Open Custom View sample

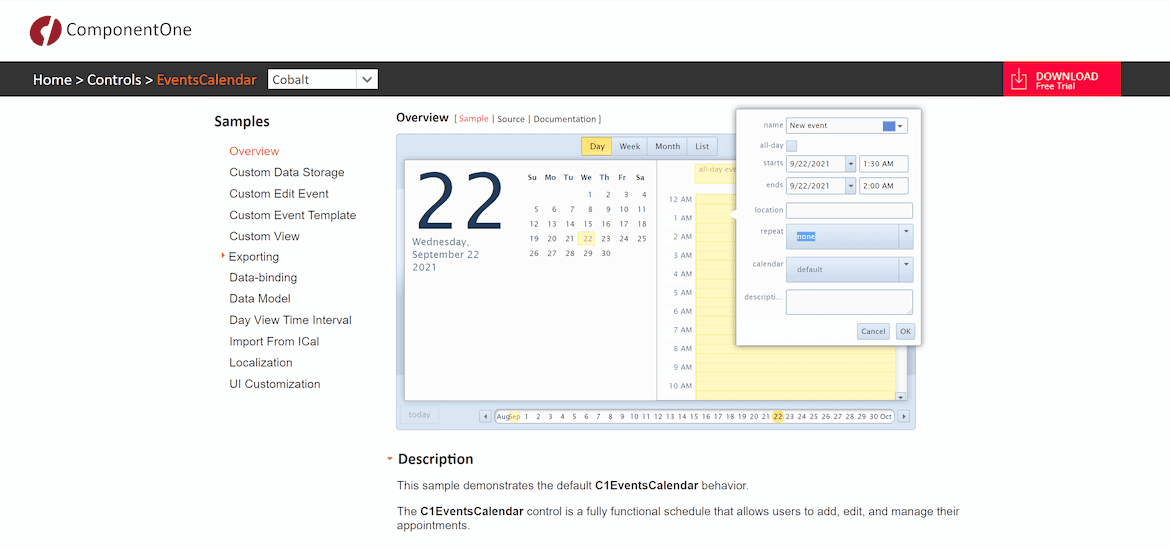coord(264,236)
